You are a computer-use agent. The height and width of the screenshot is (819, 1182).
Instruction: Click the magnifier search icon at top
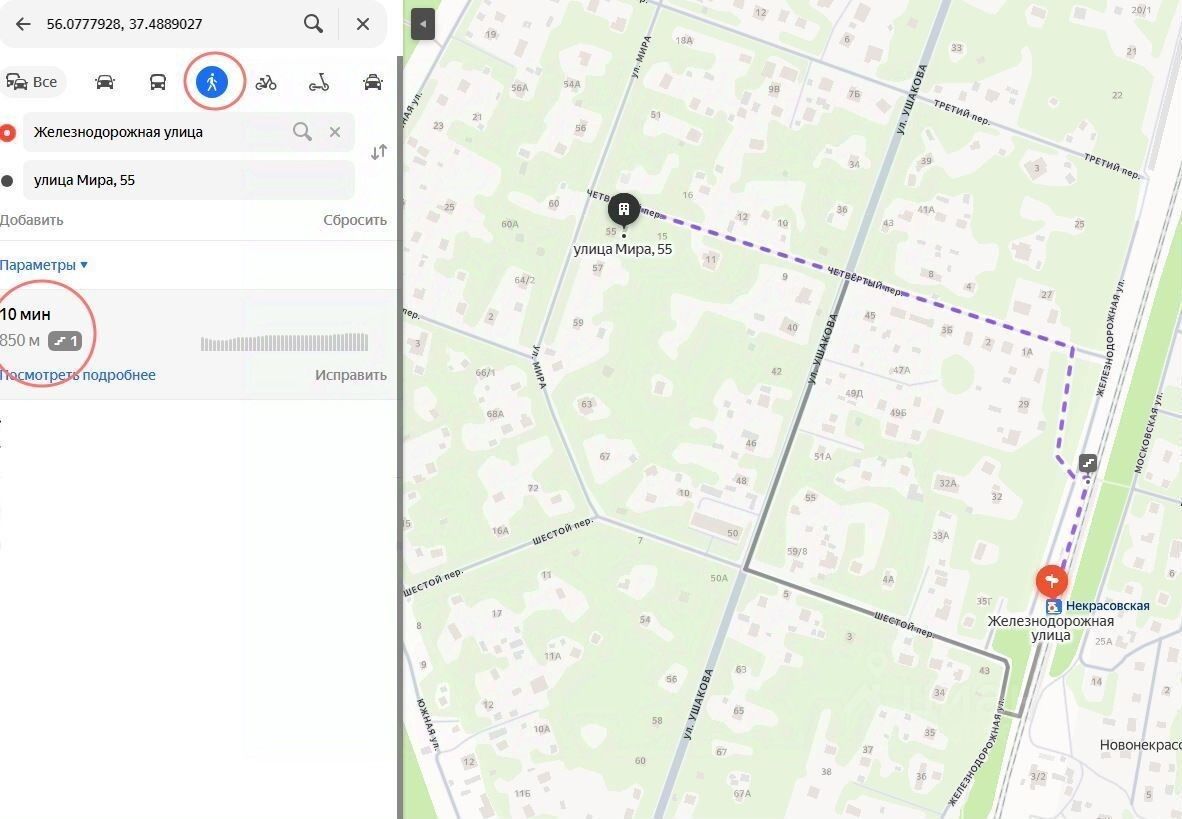tap(314, 23)
